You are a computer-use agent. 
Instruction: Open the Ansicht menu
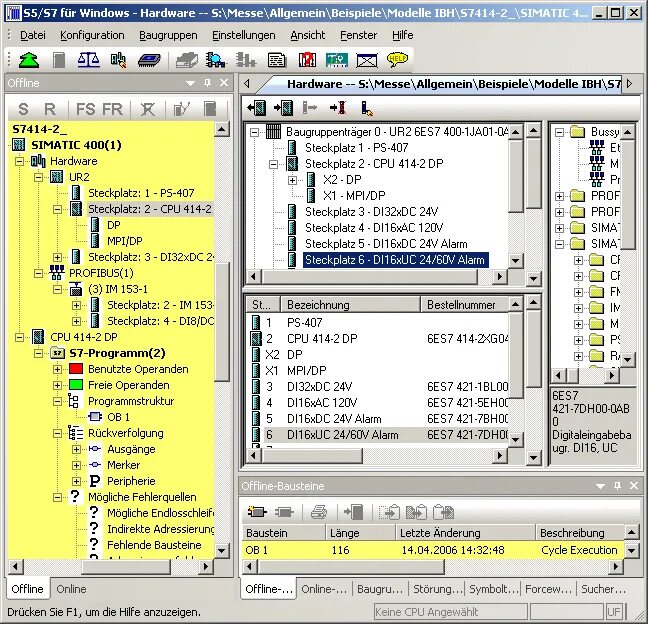(307, 36)
